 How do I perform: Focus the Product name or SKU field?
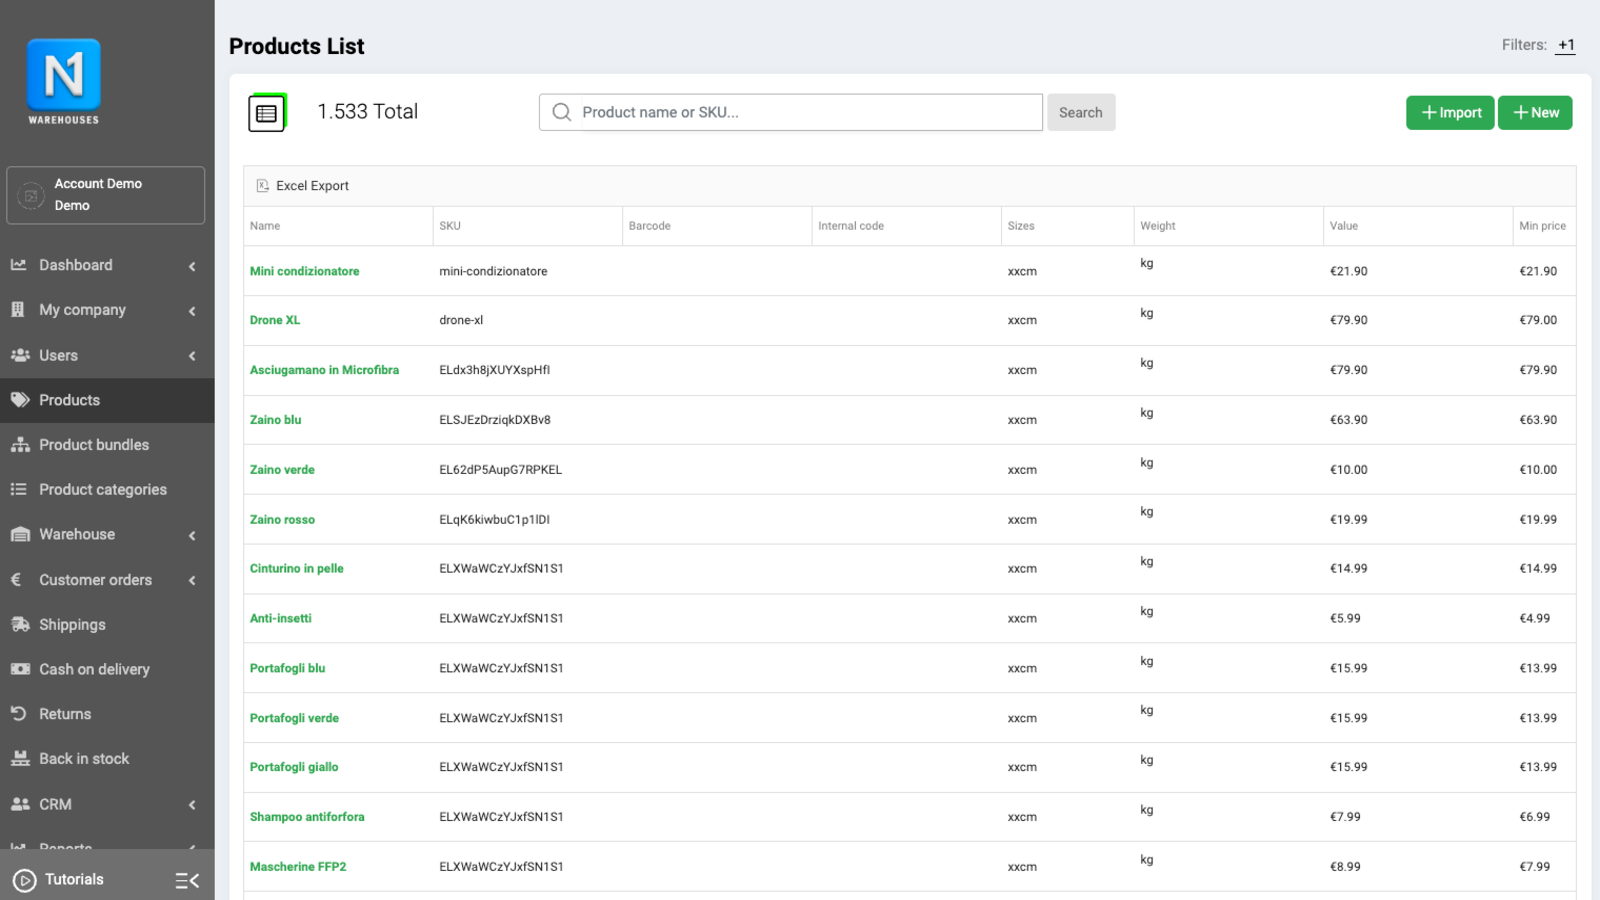810,113
